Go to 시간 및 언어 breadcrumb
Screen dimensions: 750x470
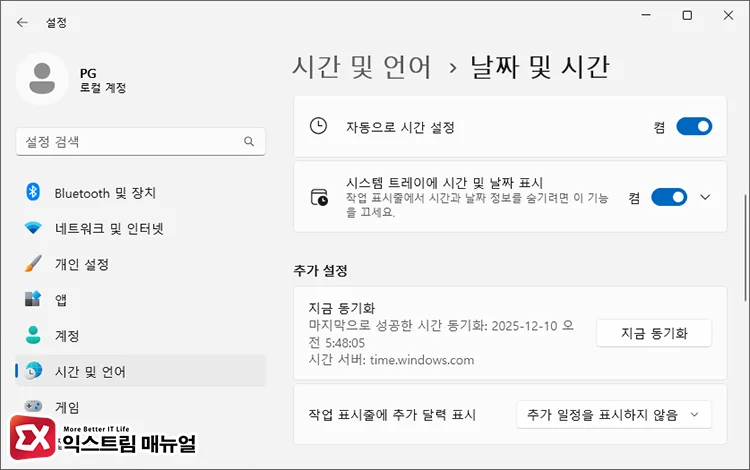(x=362, y=66)
